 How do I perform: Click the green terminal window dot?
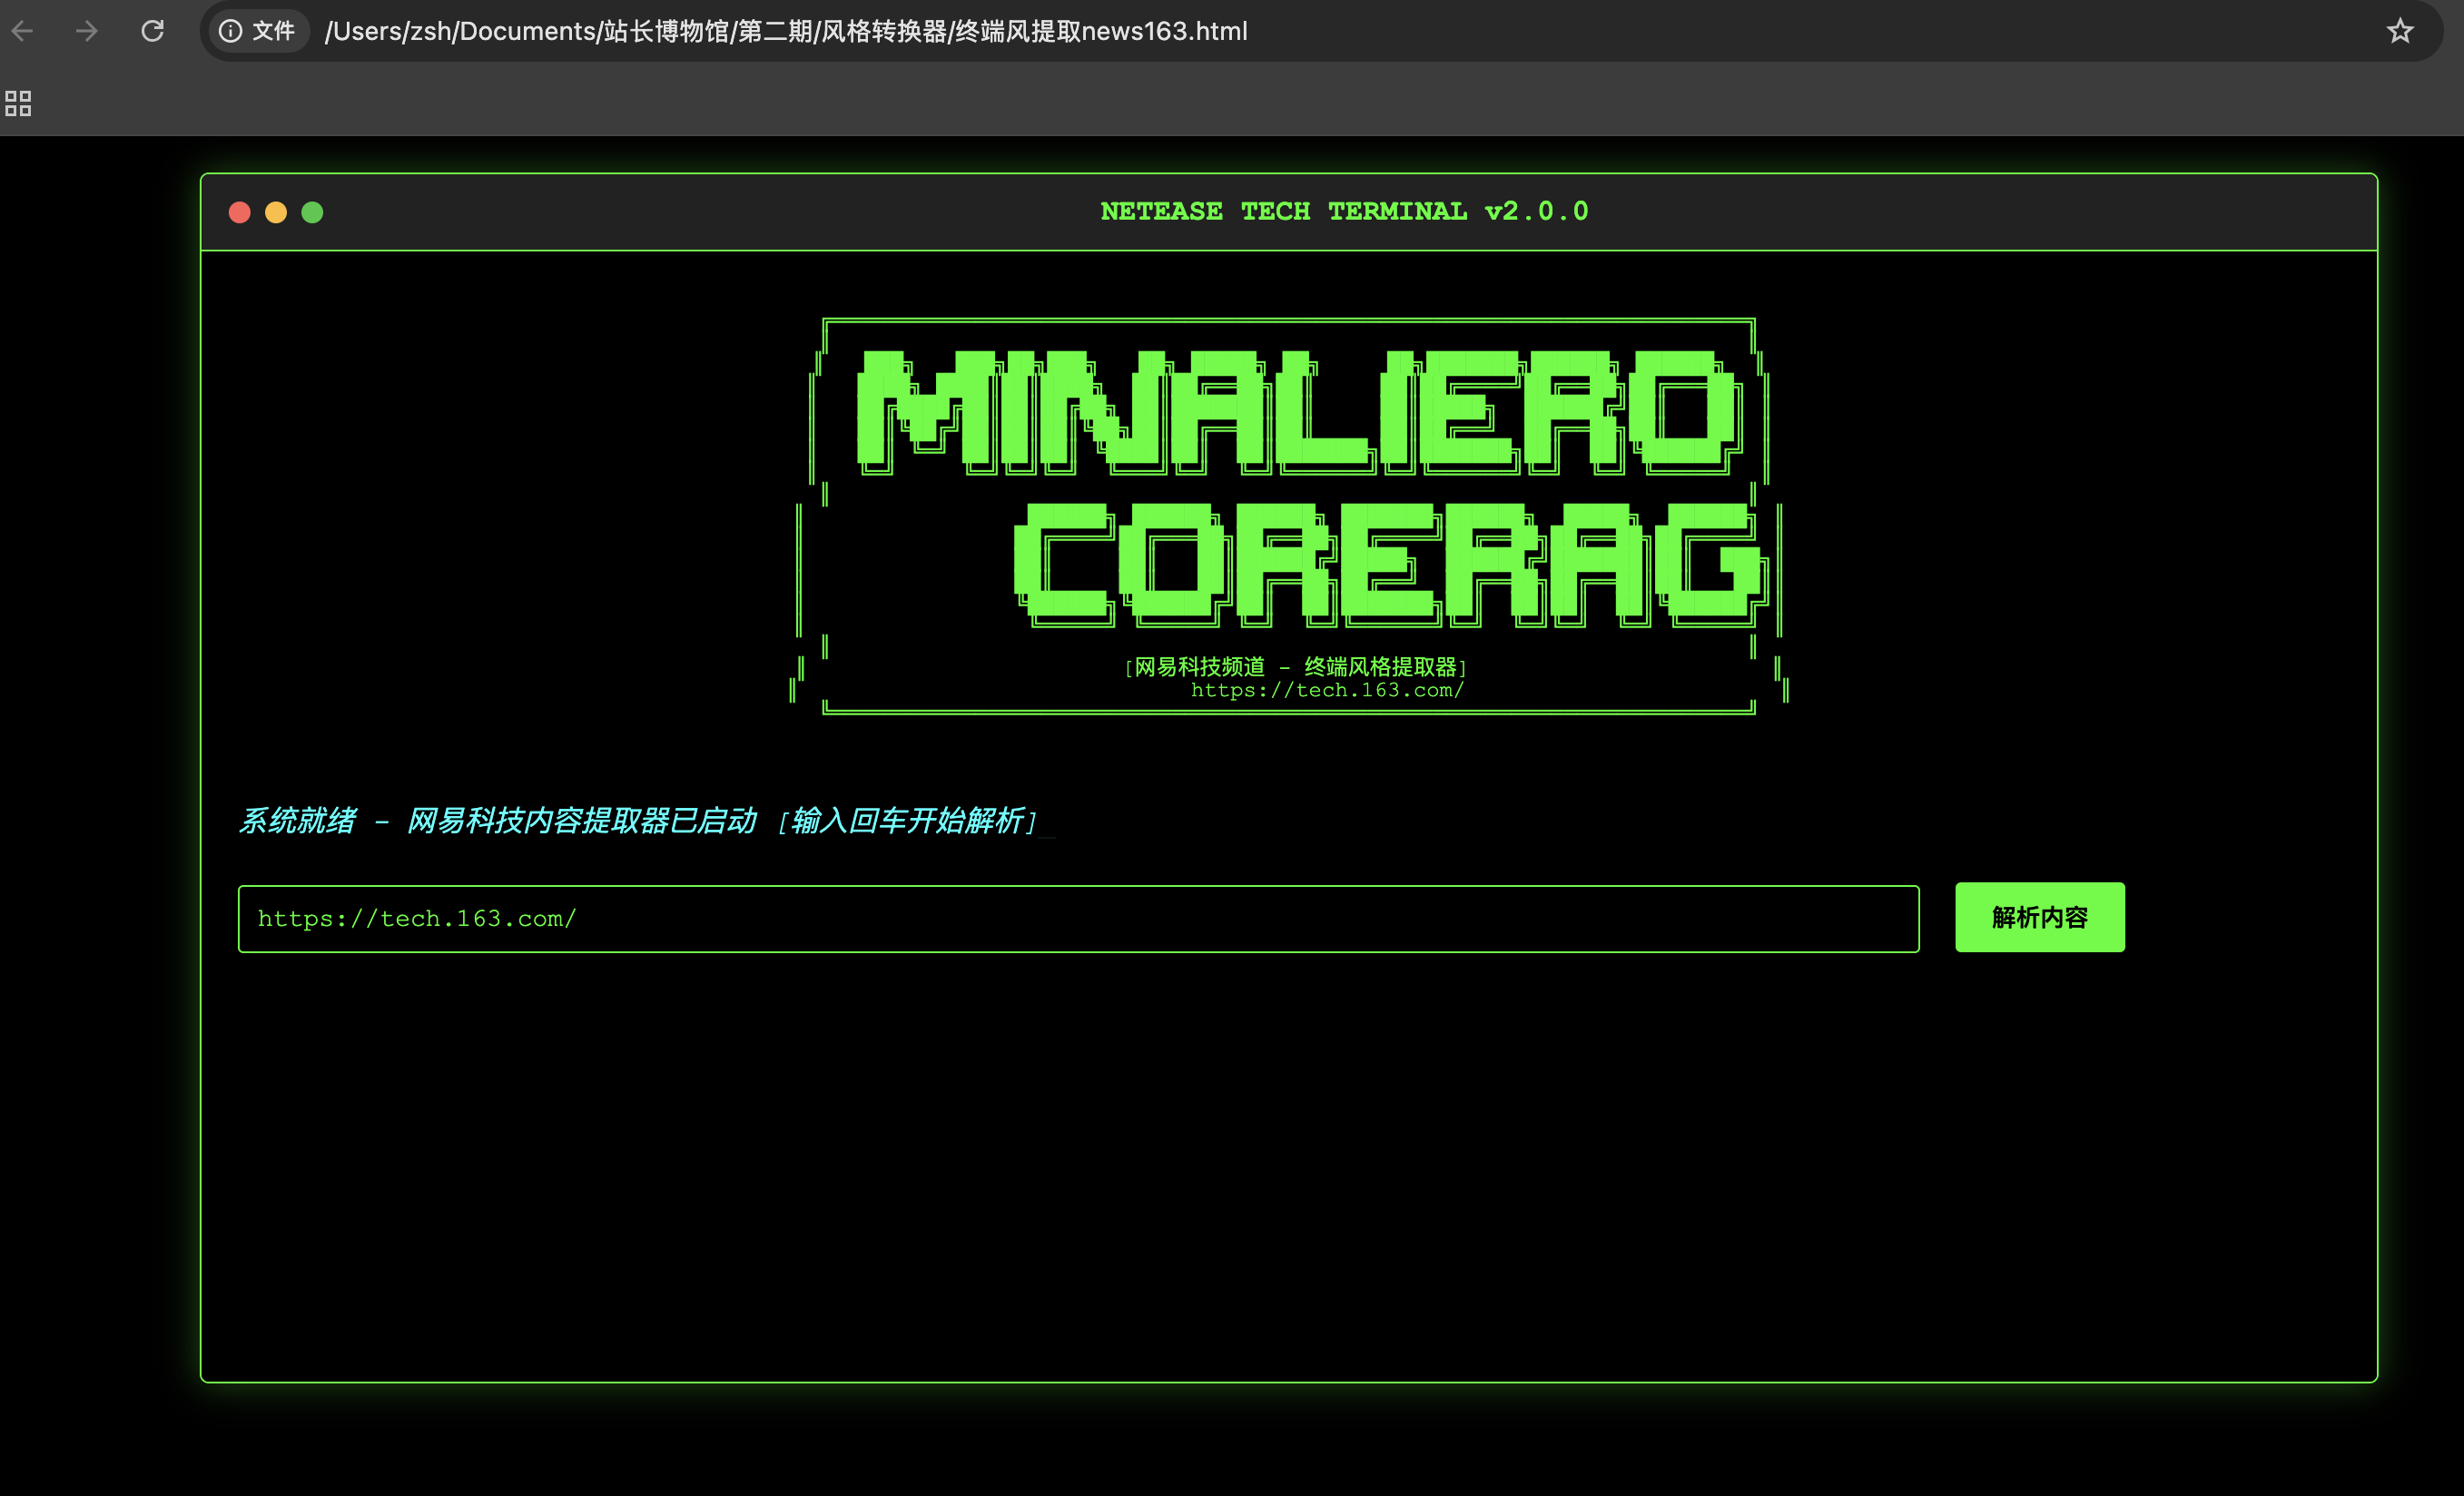point(312,212)
